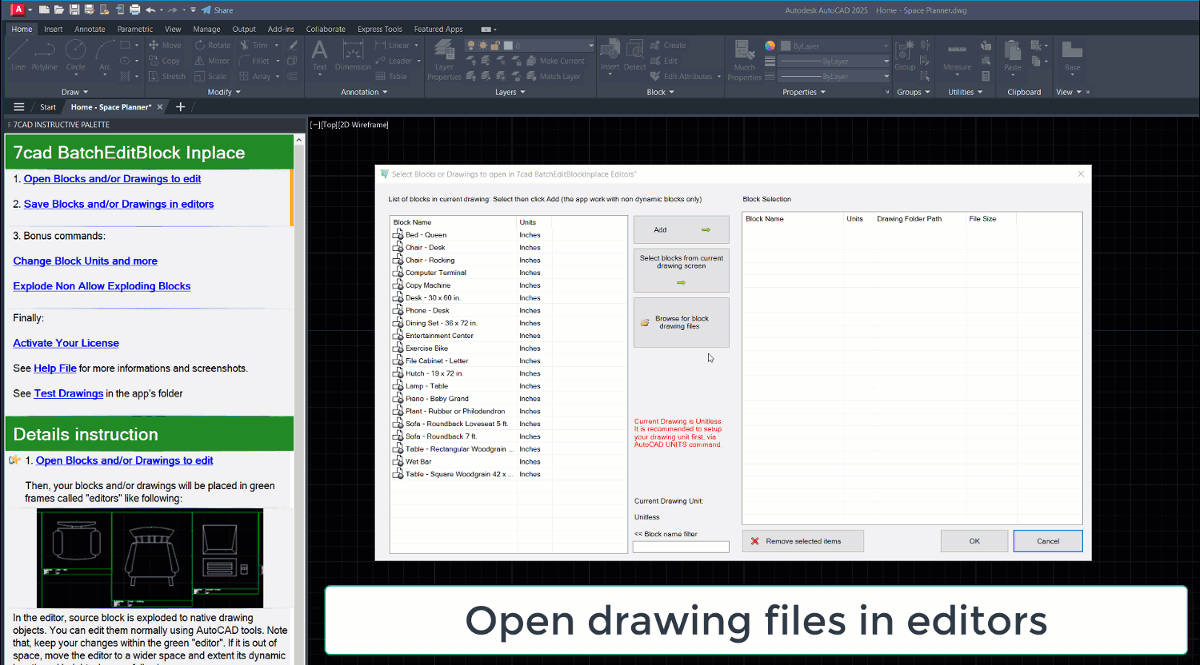Viewport: 1200px width, 665px height.
Task: Click the New drawing icon in quick access toolbar
Action: click(x=46, y=9)
